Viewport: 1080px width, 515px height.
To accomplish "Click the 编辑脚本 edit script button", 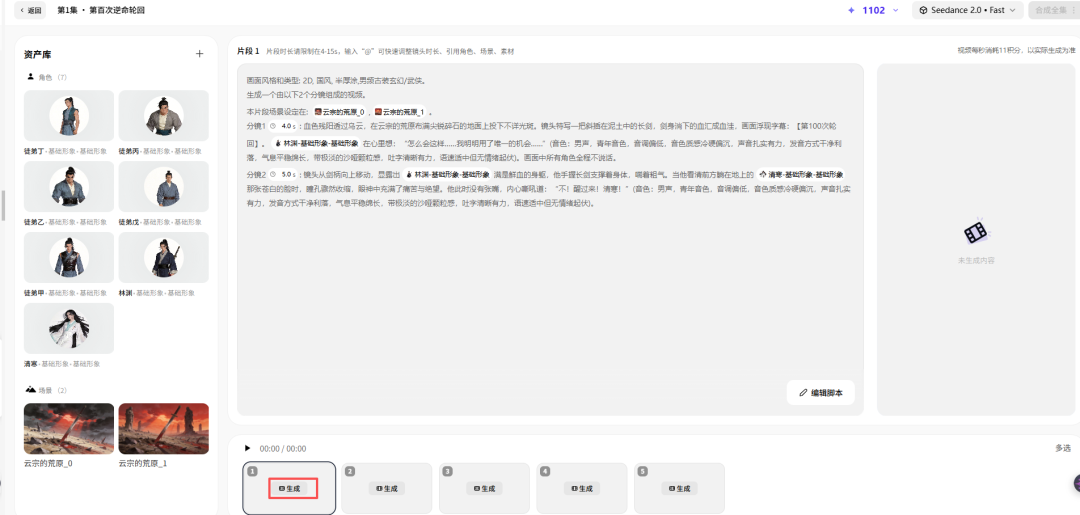I will coord(820,392).
